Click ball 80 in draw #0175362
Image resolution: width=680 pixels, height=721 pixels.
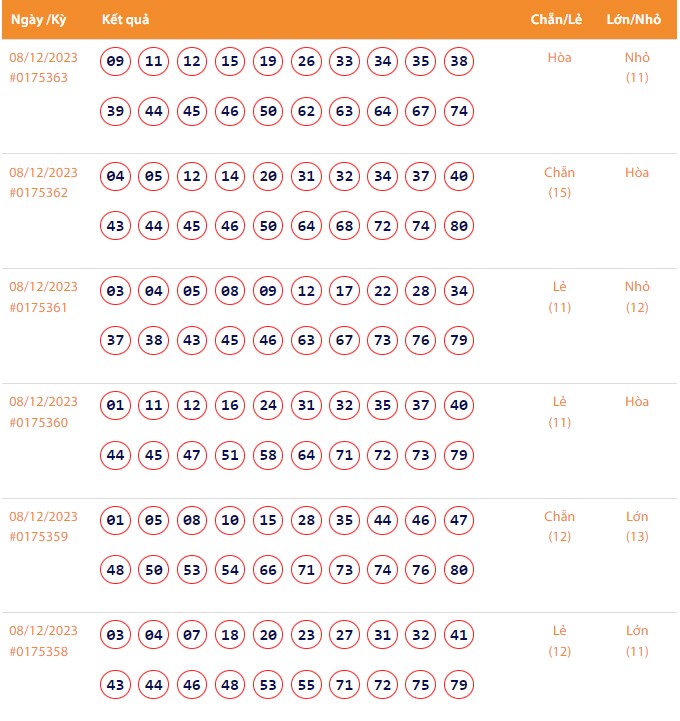tap(459, 226)
